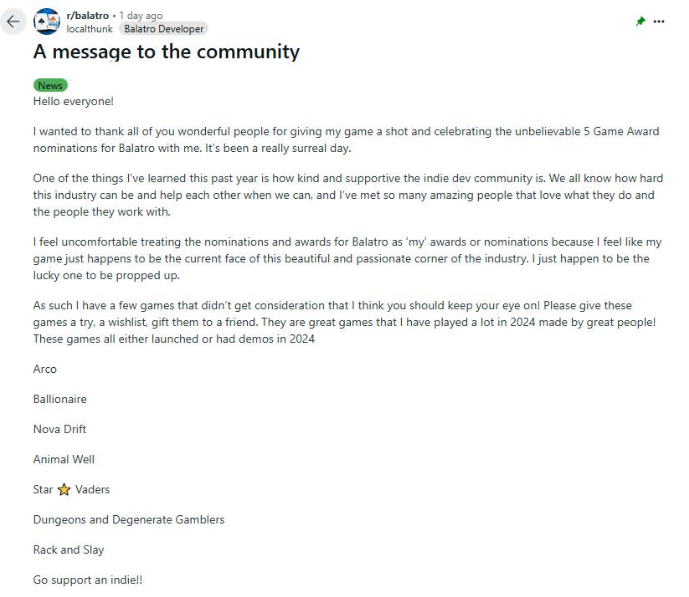Select the Animal Well game name
The image size is (689, 597).
click(x=64, y=459)
